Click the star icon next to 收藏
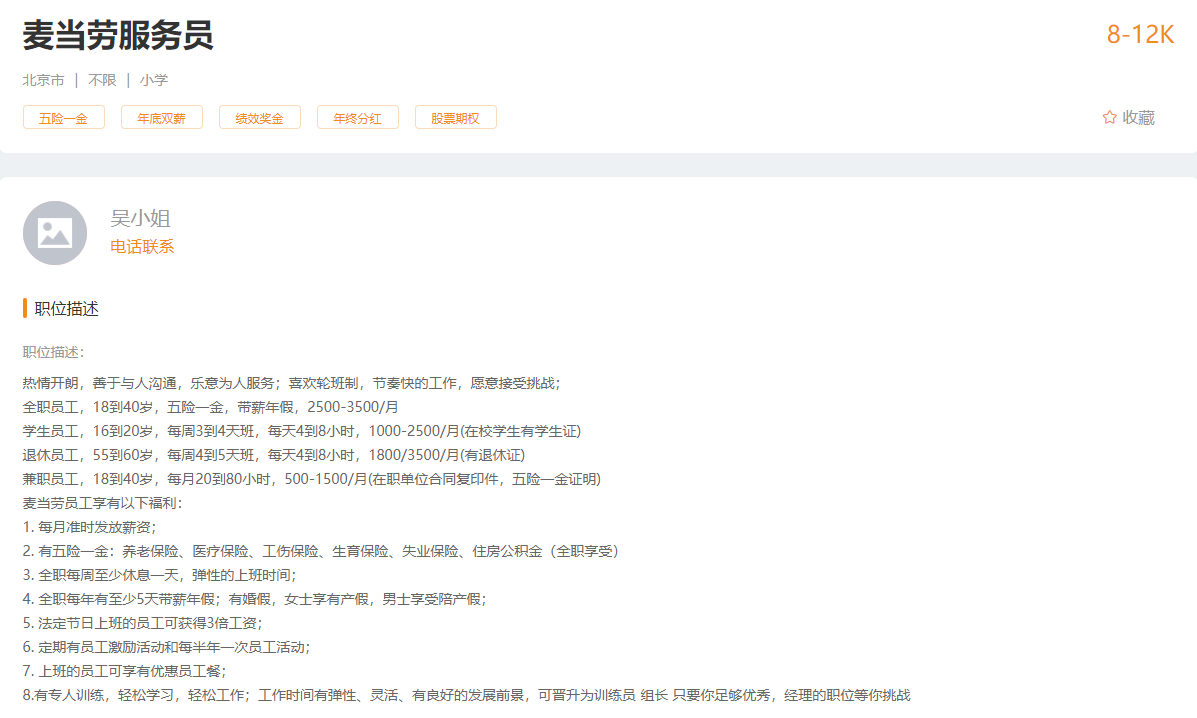Viewport: 1197px width, 718px height. (1109, 118)
